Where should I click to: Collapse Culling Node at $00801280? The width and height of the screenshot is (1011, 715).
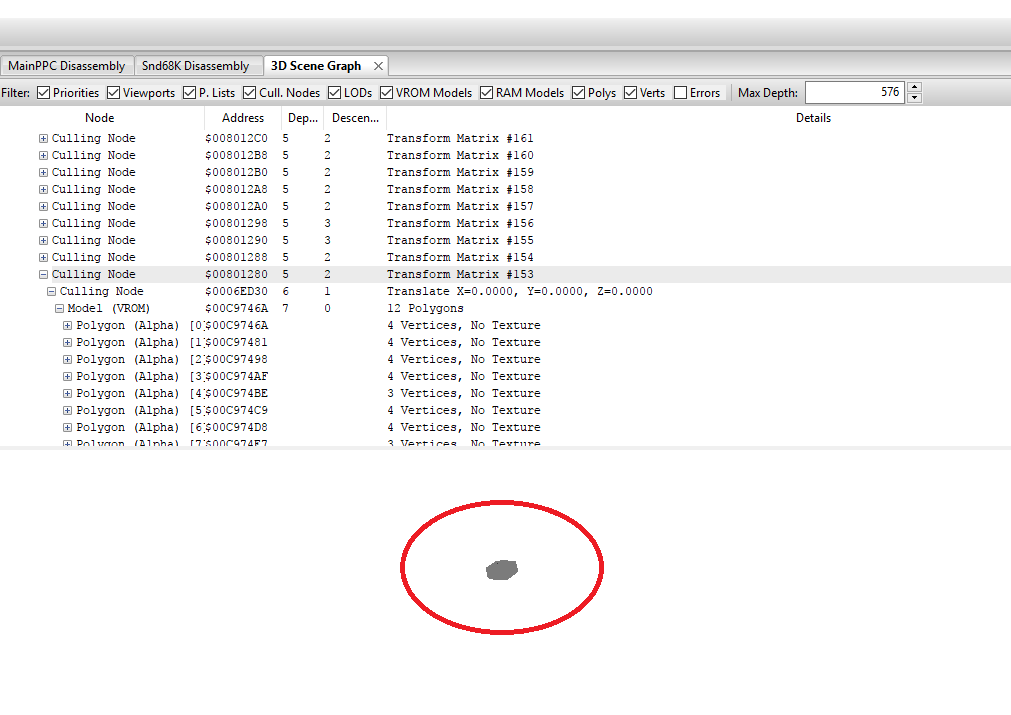(x=43, y=274)
